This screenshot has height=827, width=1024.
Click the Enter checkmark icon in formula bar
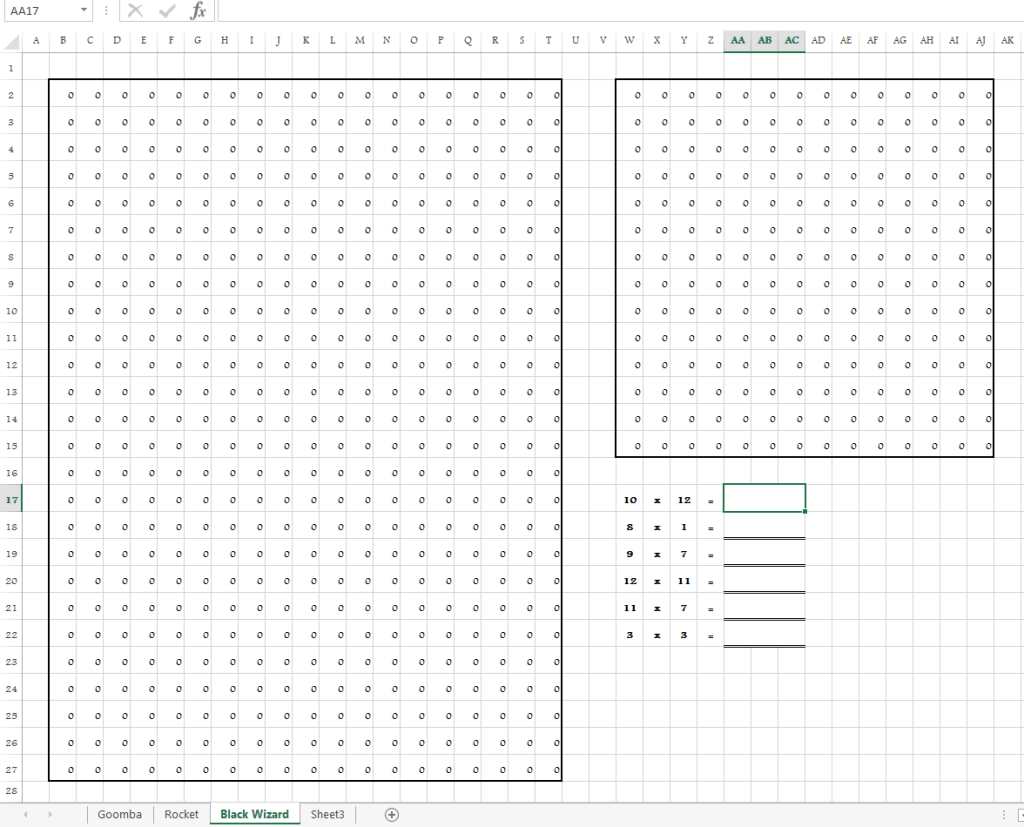pyautogui.click(x=167, y=11)
